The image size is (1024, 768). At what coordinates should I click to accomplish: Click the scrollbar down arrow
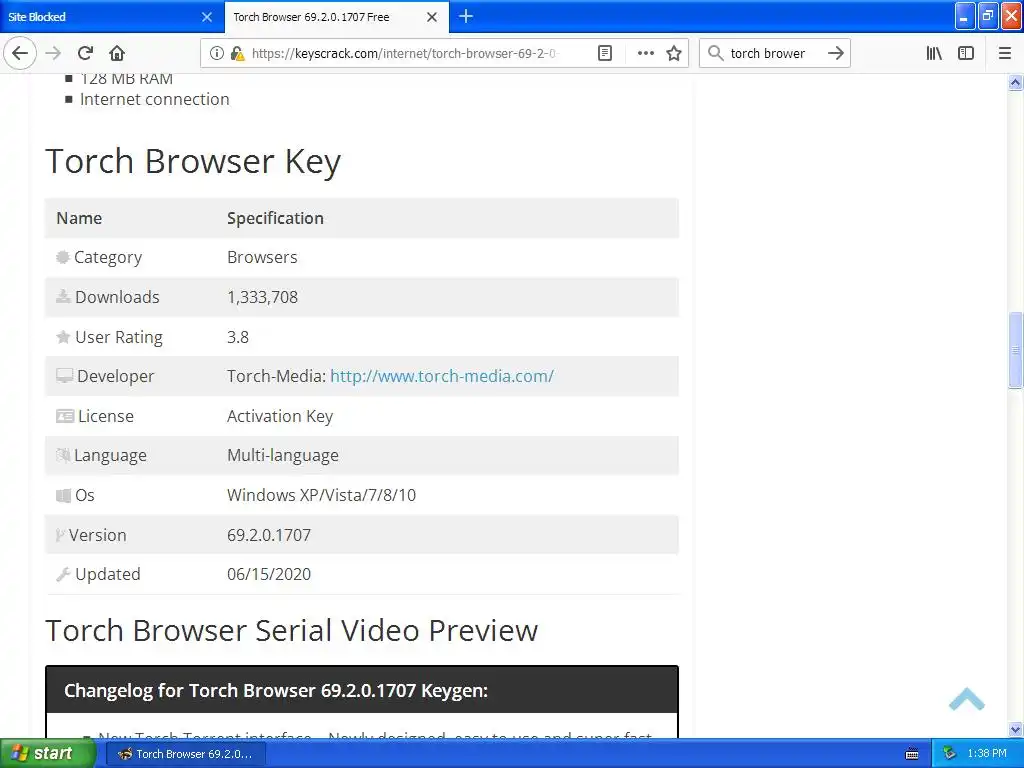1016,729
